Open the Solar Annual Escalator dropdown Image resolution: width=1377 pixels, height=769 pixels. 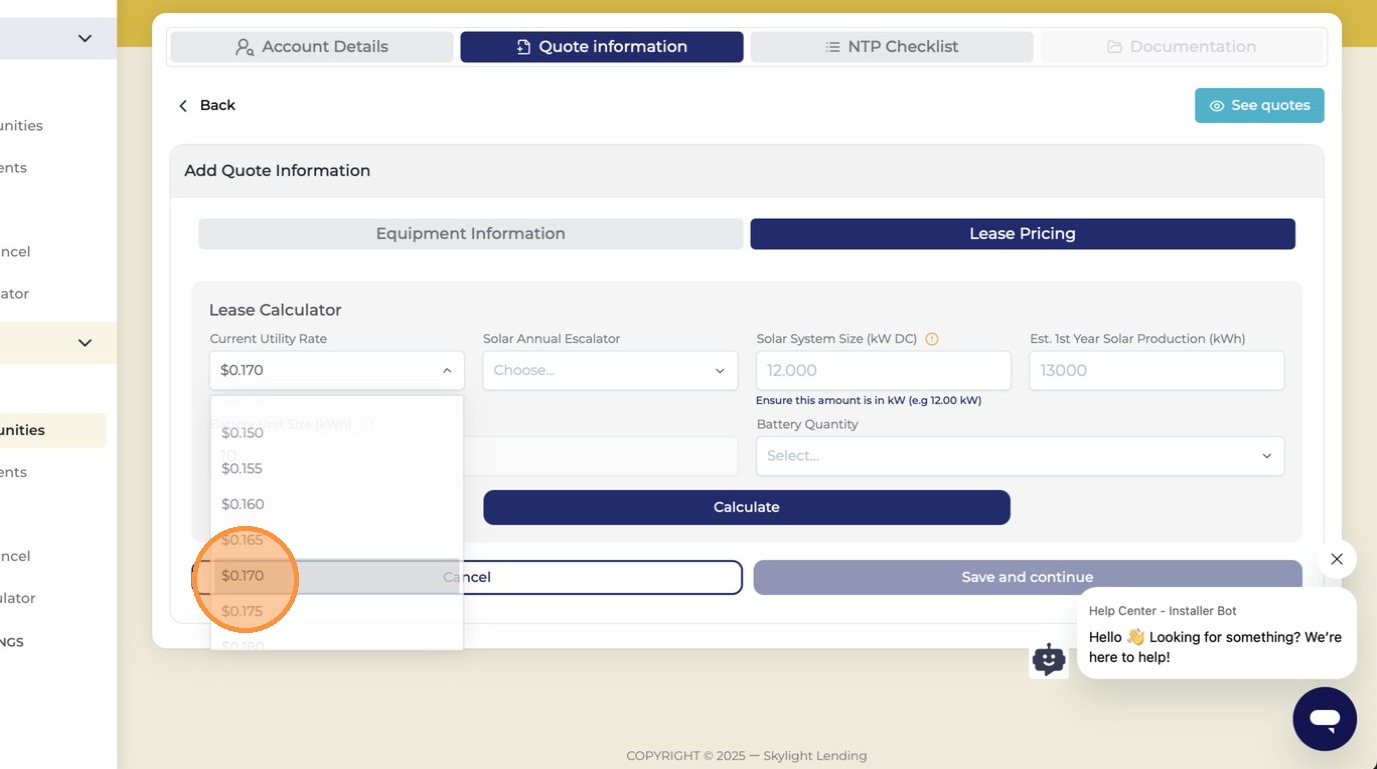610,370
